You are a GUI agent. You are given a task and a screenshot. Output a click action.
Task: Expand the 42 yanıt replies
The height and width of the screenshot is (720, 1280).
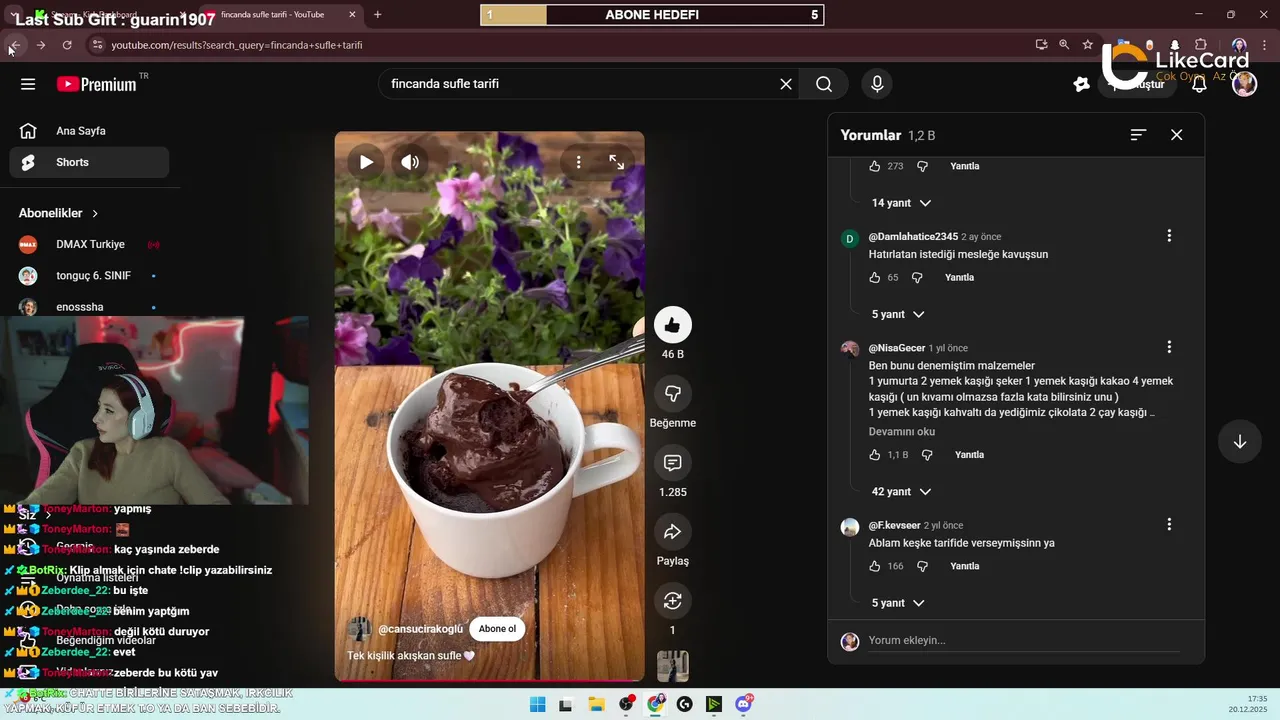click(x=901, y=492)
